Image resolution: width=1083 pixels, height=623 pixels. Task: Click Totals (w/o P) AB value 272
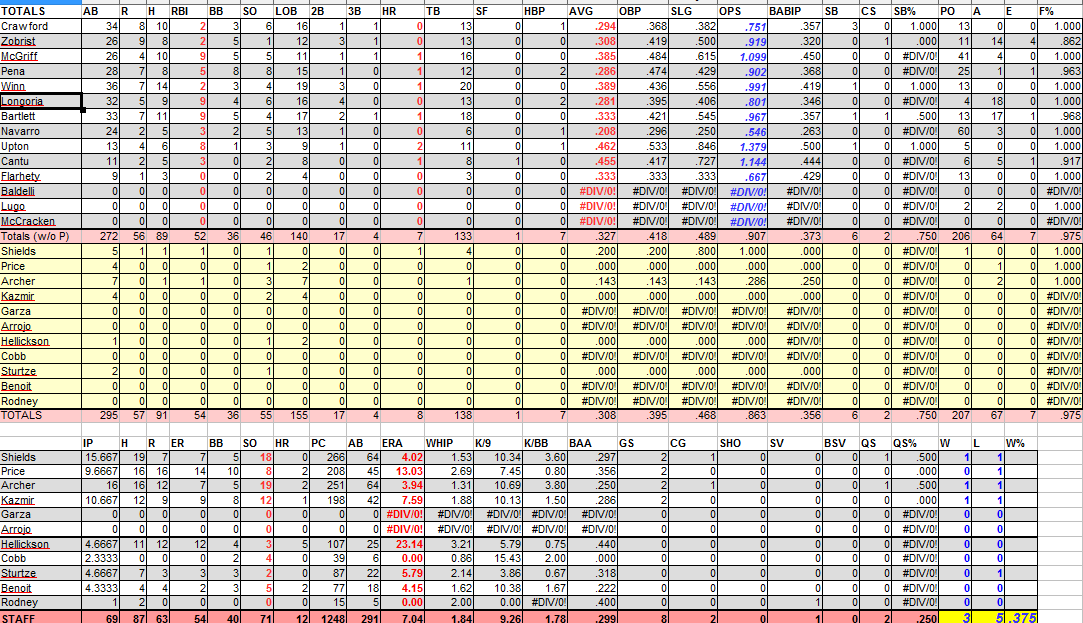coord(100,236)
